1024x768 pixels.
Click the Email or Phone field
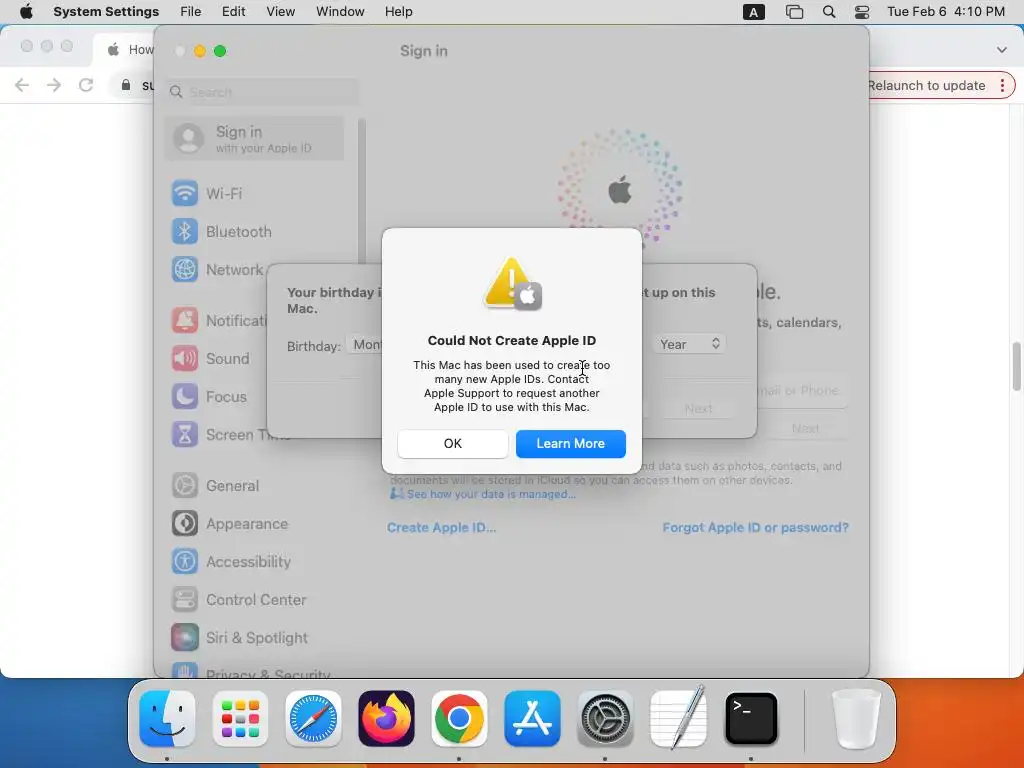[803, 391]
